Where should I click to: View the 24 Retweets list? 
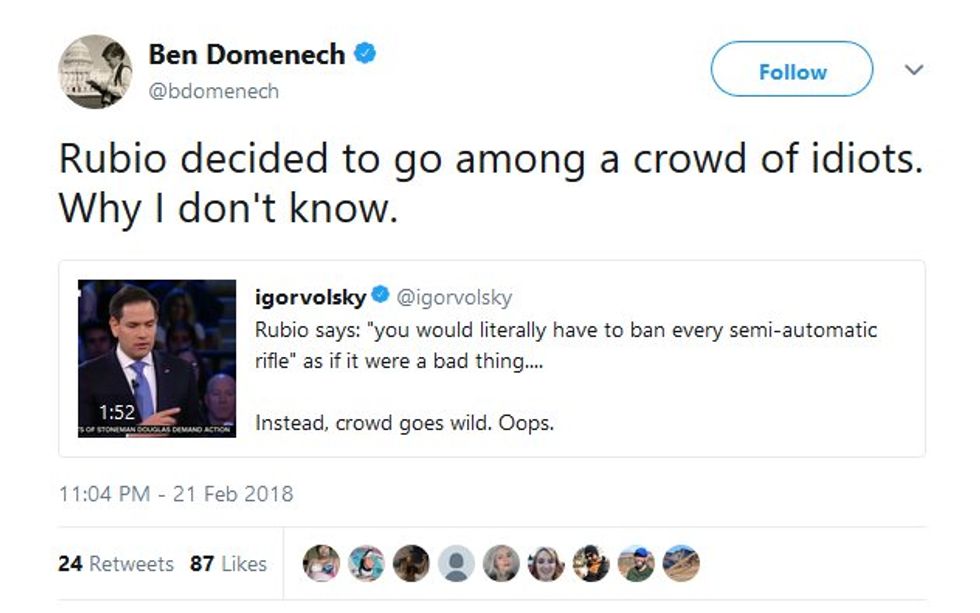tap(116, 564)
